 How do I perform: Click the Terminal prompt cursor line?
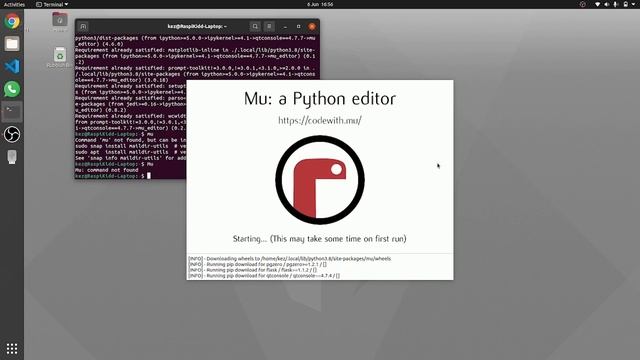113,176
